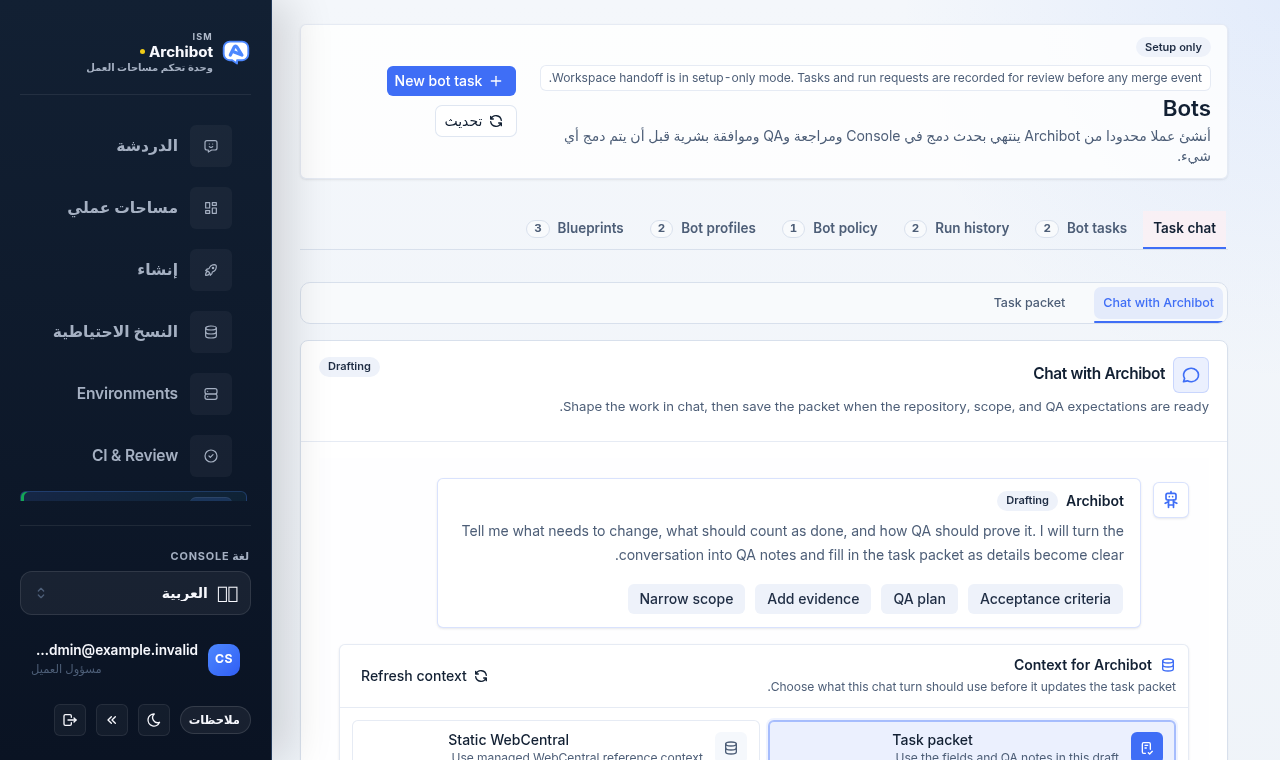The width and height of the screenshot is (1280, 760).
Task: Click the QA plan suggestion chip
Action: click(x=919, y=599)
